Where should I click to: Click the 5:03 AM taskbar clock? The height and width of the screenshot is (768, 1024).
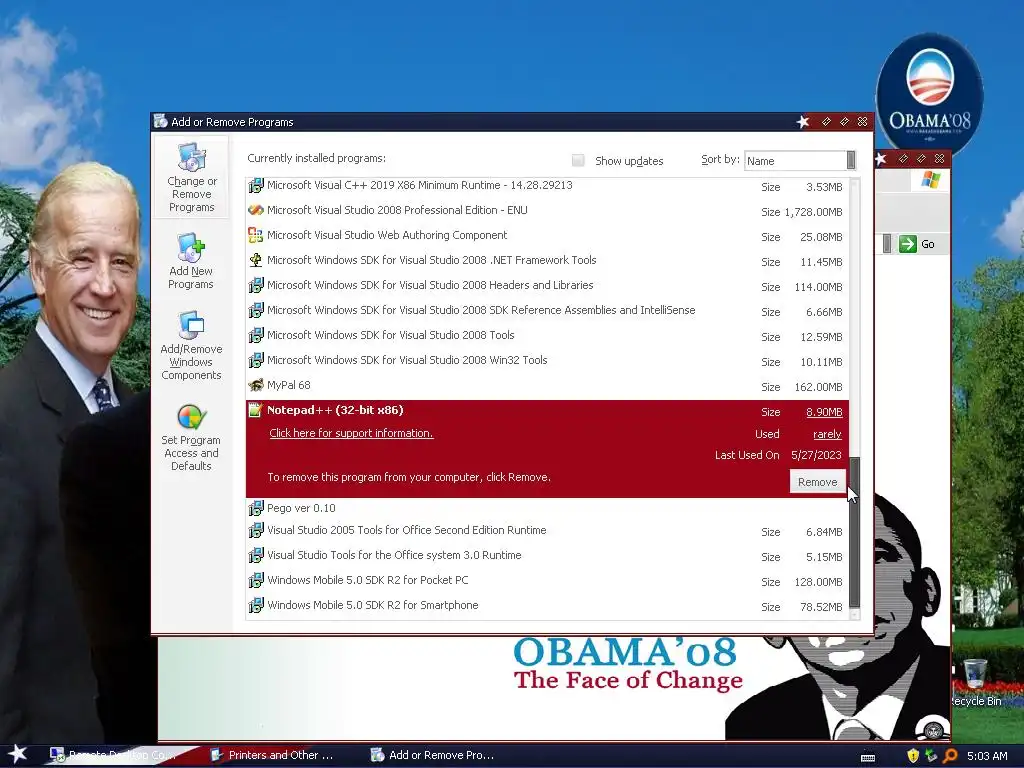(987, 756)
